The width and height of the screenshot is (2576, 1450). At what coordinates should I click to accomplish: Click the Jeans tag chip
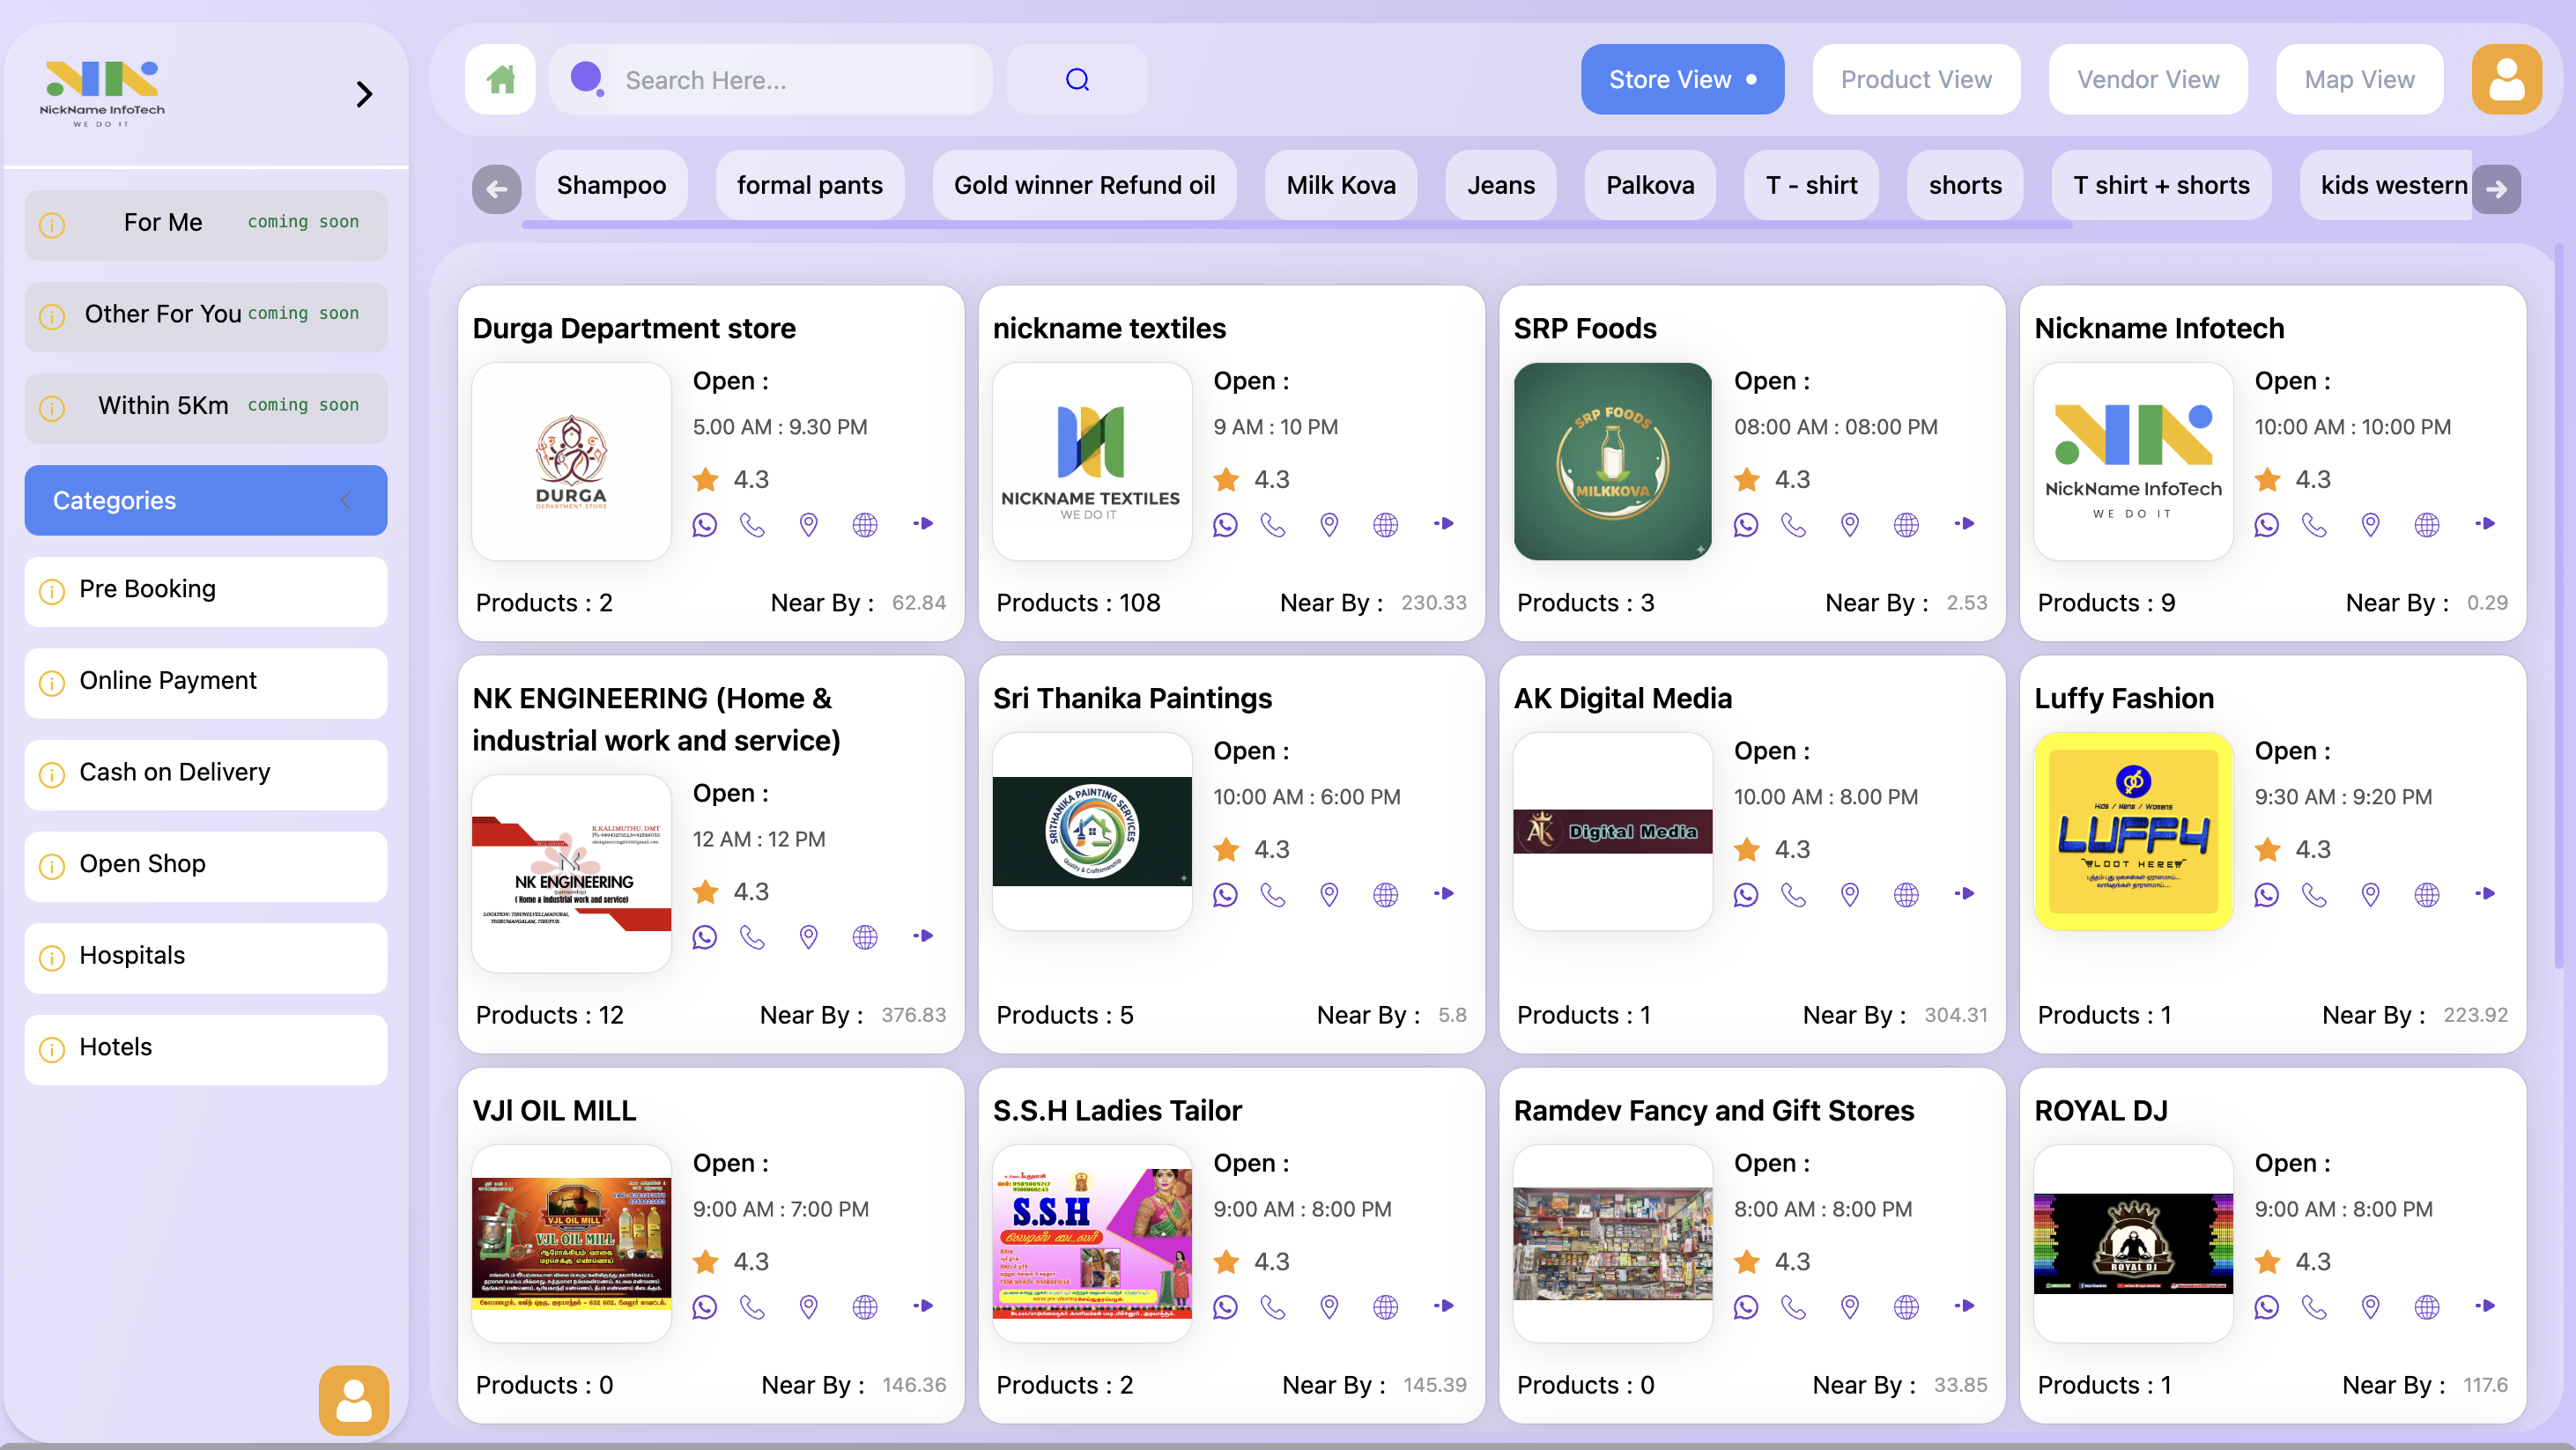1500,185
